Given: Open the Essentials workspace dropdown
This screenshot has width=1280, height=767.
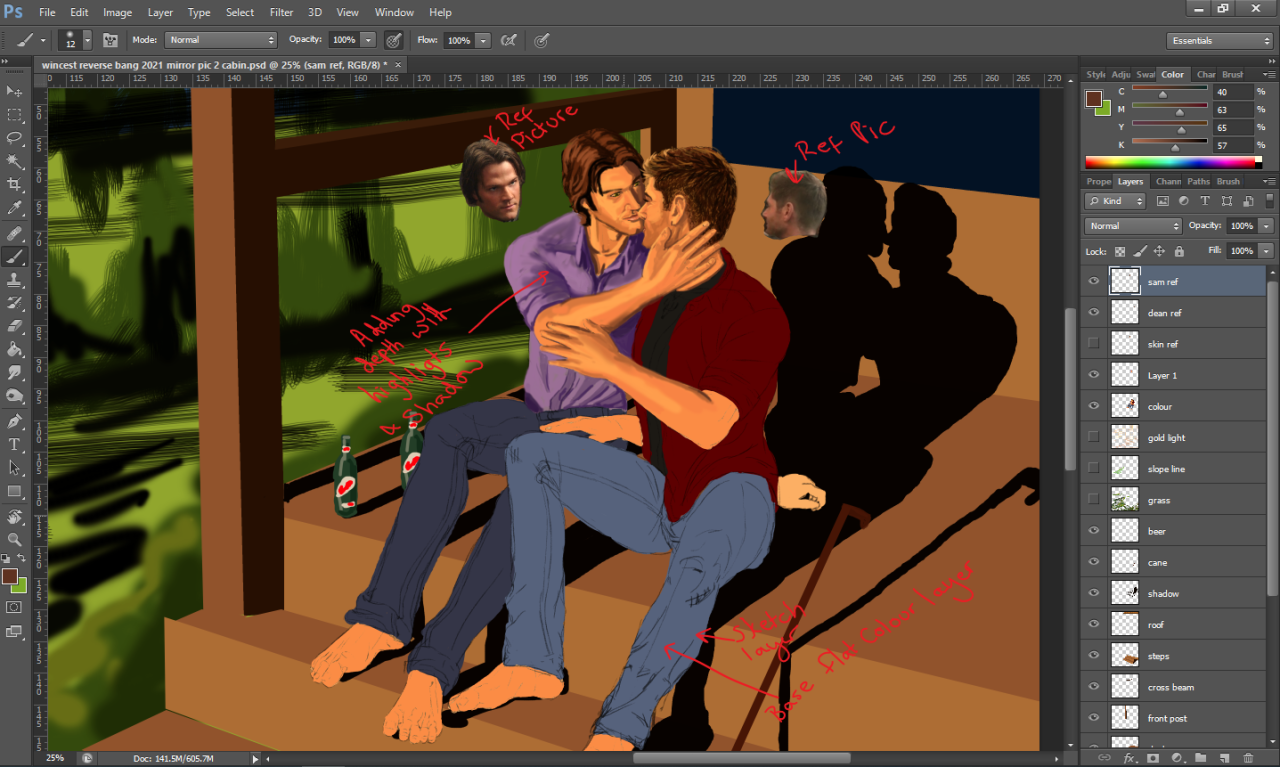Looking at the screenshot, I should point(1219,41).
